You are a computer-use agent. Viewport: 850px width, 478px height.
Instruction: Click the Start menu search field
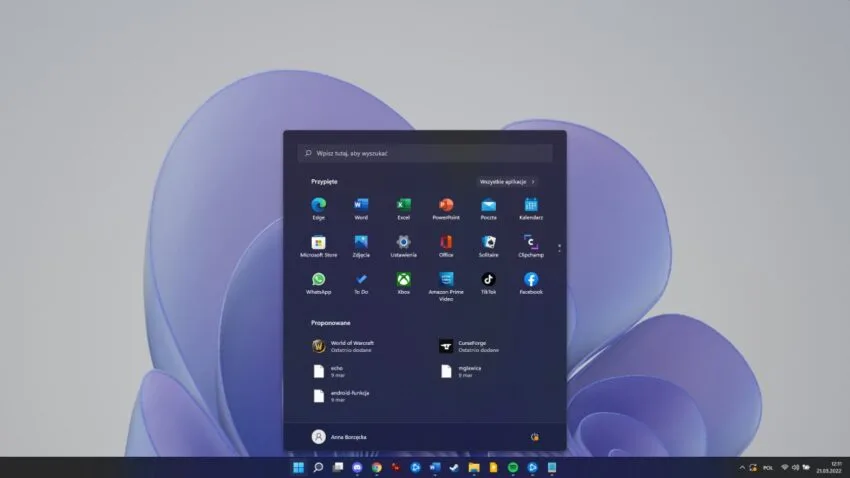425,153
